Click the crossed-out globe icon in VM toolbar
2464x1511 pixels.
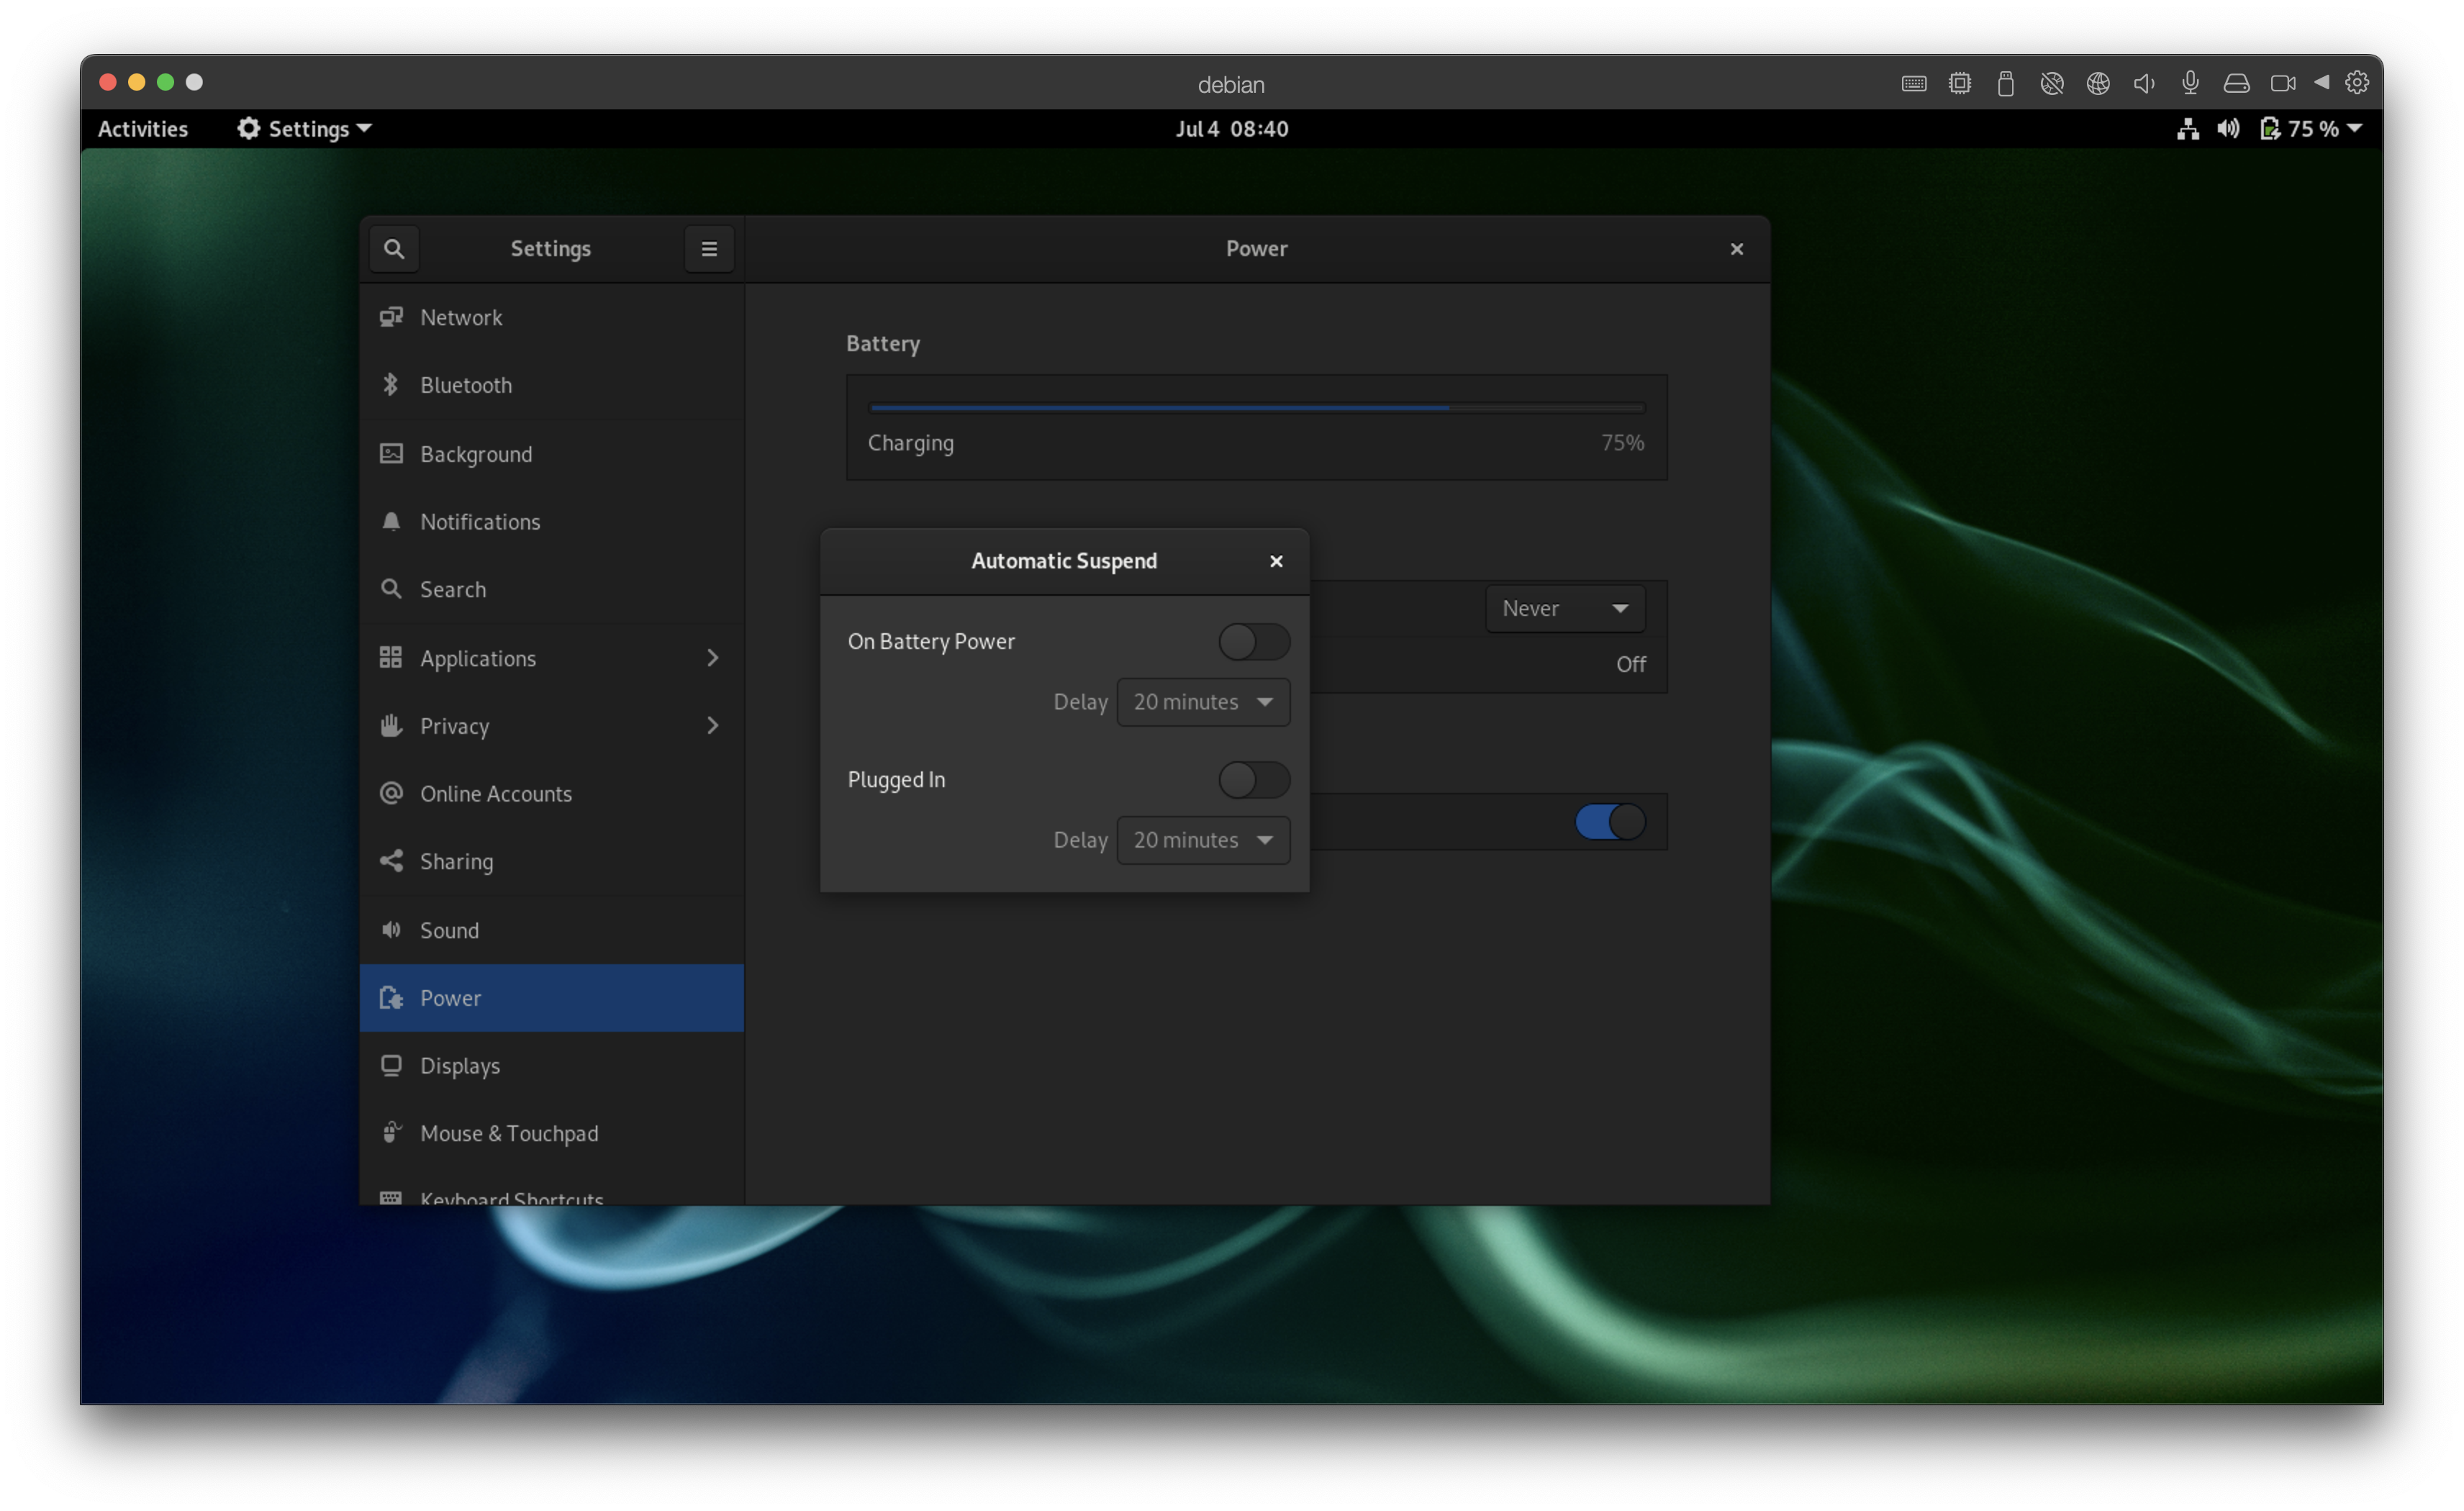pos(2052,83)
